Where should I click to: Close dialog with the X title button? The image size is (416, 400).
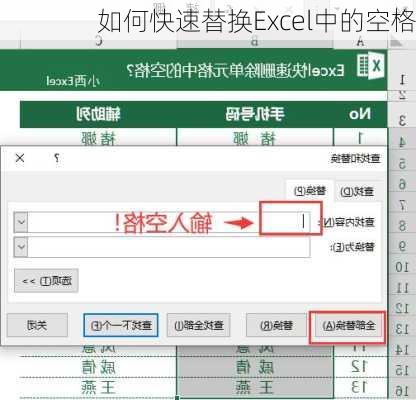(20, 158)
